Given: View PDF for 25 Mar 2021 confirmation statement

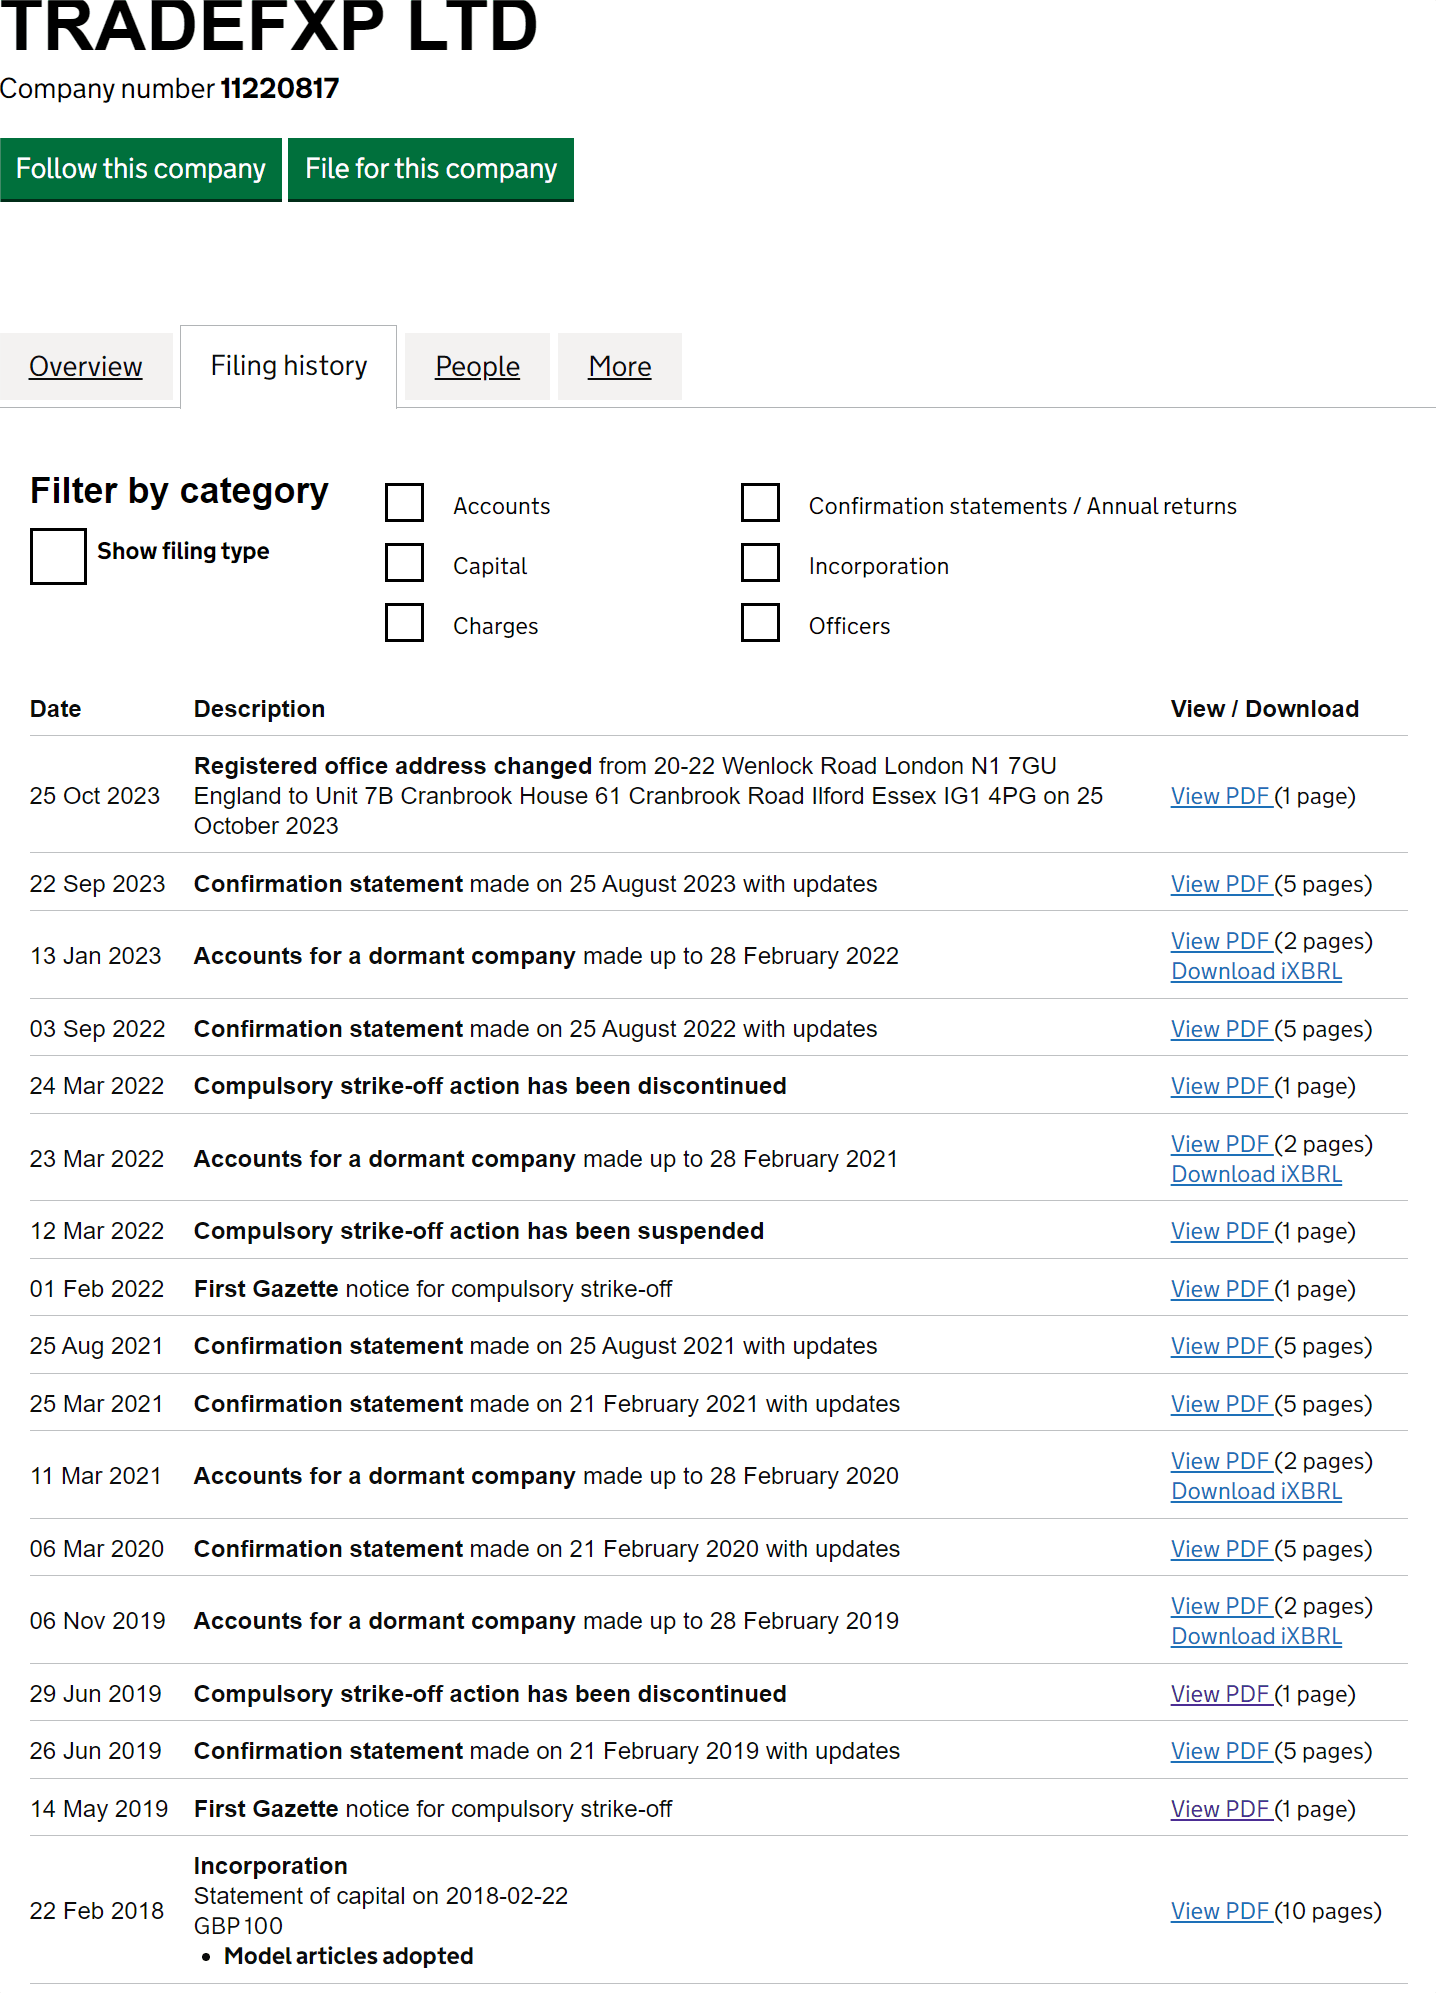Looking at the screenshot, I should tap(1221, 1404).
